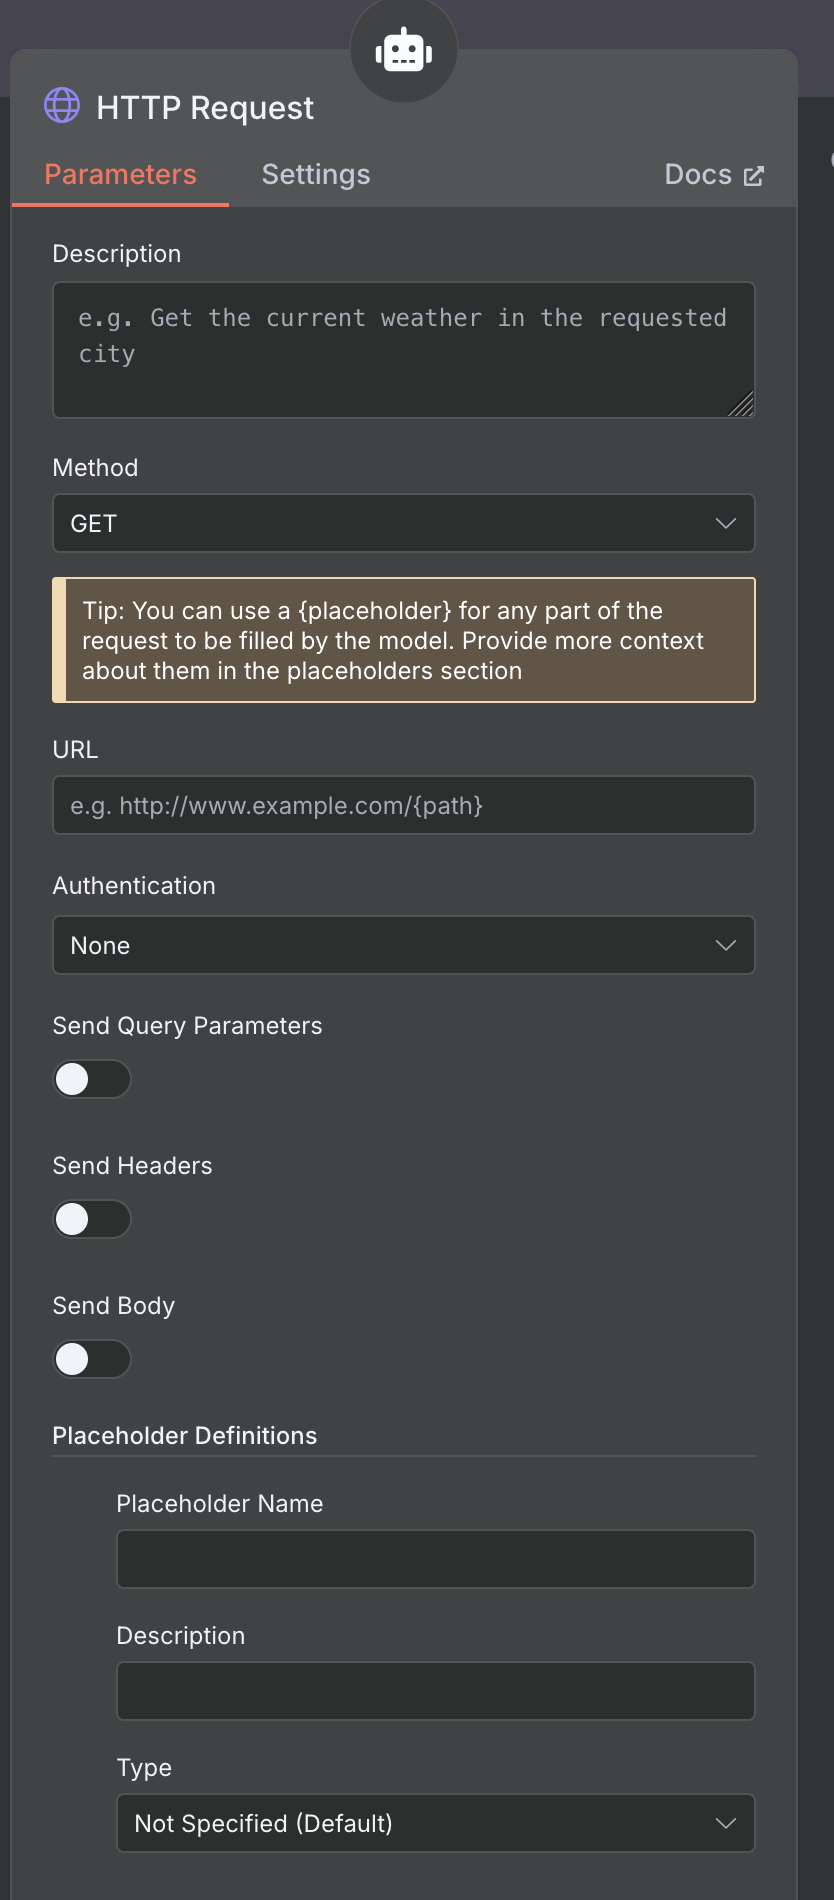The width and height of the screenshot is (834, 1900).
Task: Click the Description textarea resize handle
Action: point(742,405)
